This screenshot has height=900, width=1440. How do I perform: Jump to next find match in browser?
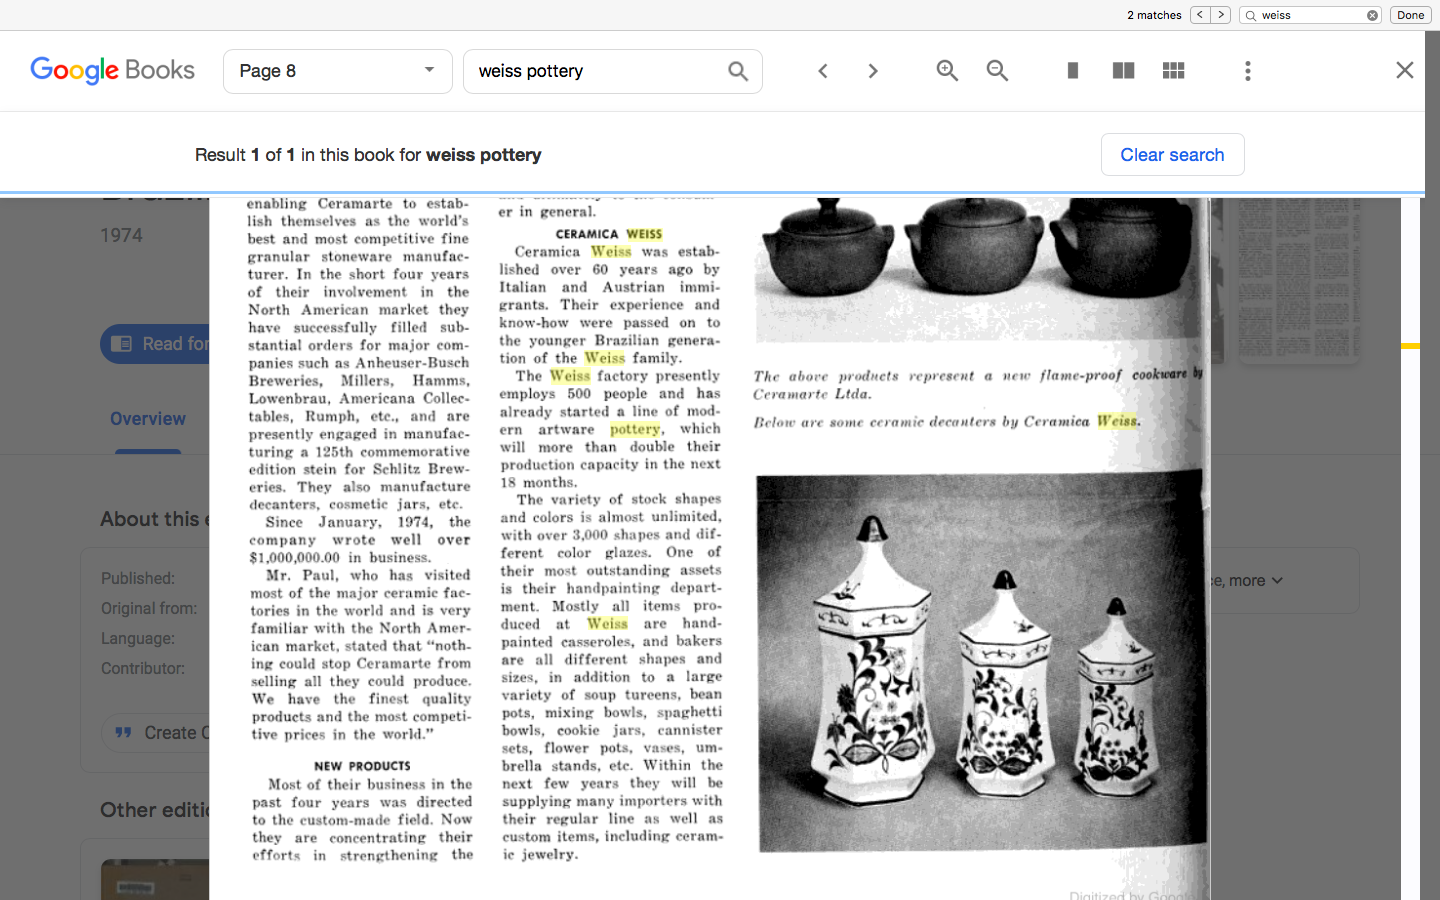pos(1221,15)
